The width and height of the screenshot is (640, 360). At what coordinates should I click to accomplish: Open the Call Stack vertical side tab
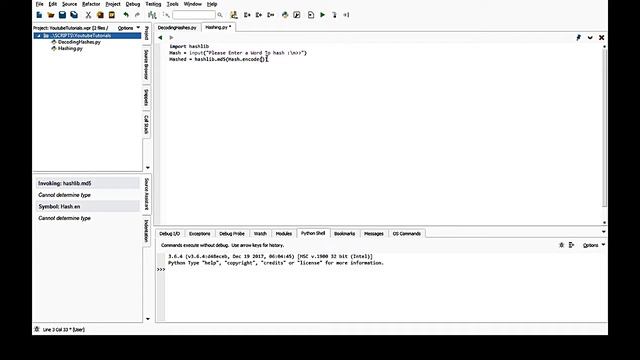(x=146, y=124)
